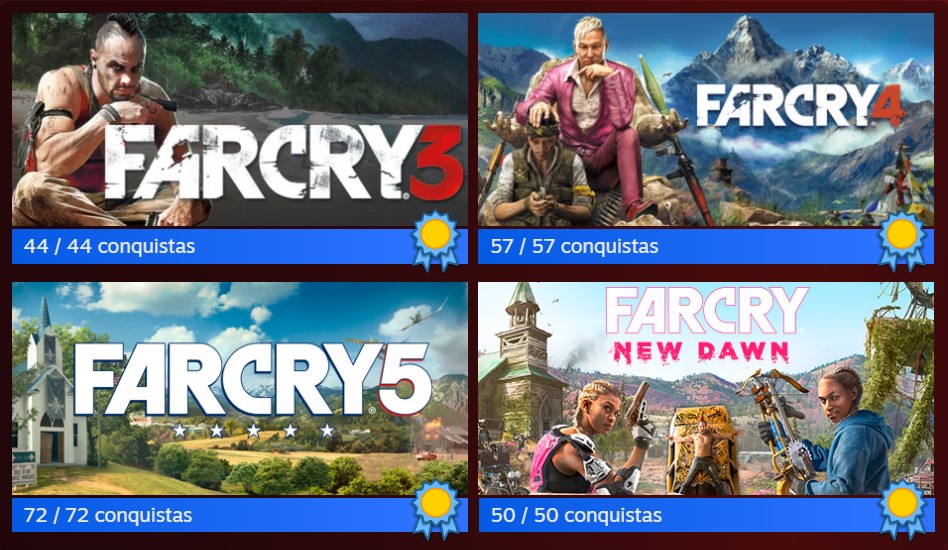Click the FARCRY3 logo text

[x=284, y=163]
